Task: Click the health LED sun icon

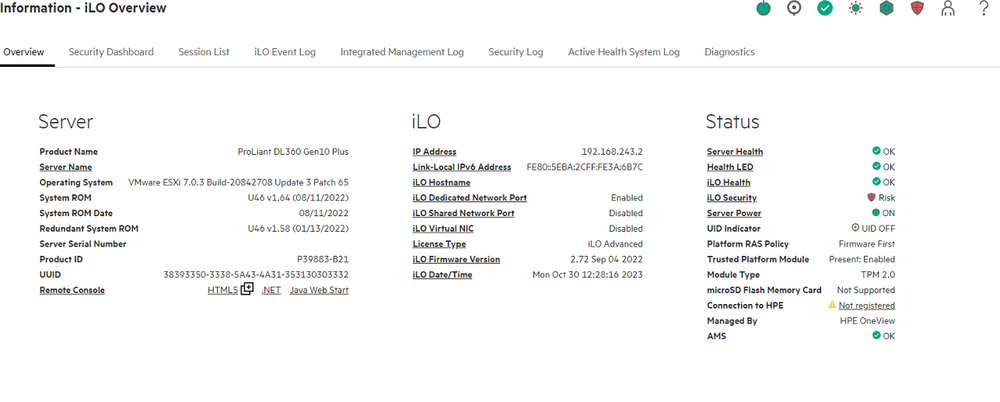Action: (x=855, y=9)
